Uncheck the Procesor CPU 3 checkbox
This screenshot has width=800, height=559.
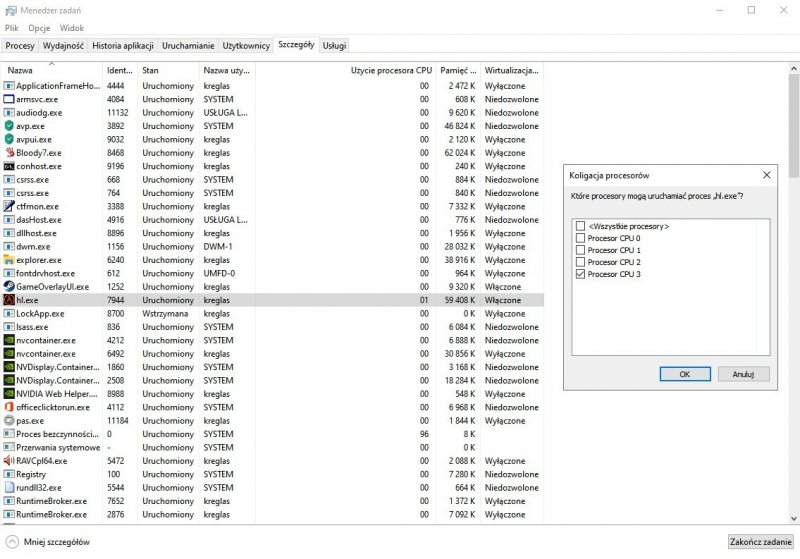point(580,274)
